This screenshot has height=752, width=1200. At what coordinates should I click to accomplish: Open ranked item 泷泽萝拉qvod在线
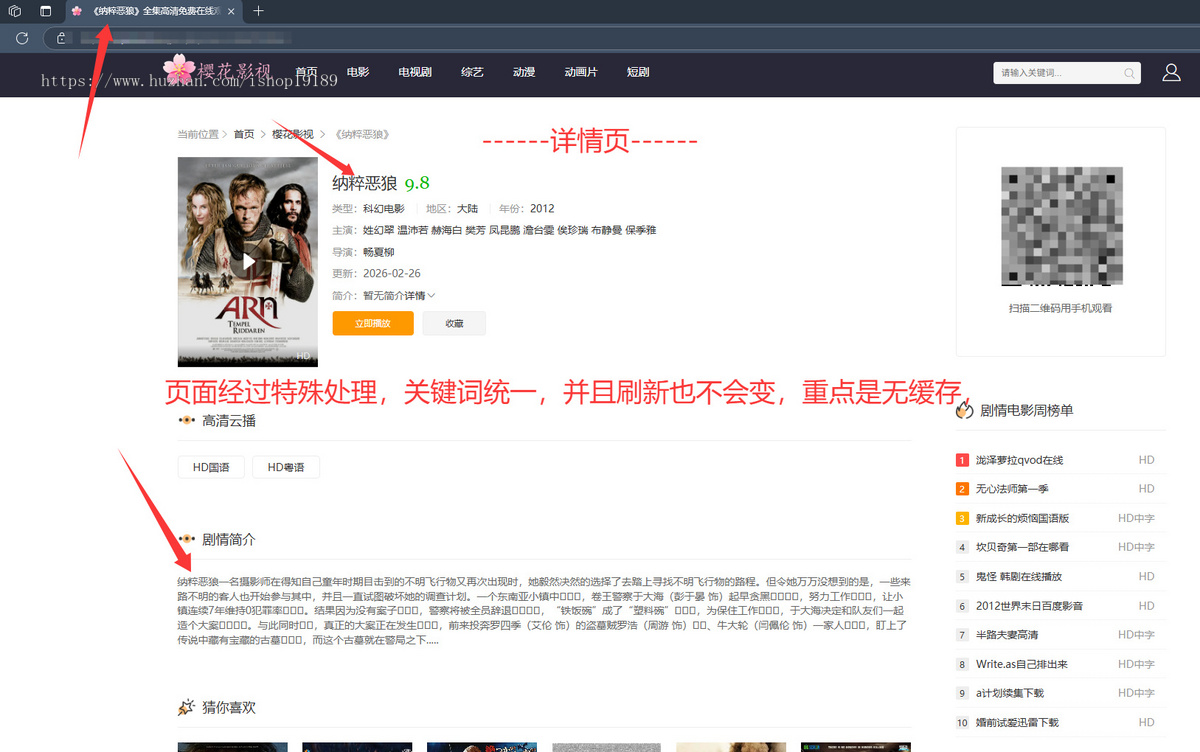1019,460
